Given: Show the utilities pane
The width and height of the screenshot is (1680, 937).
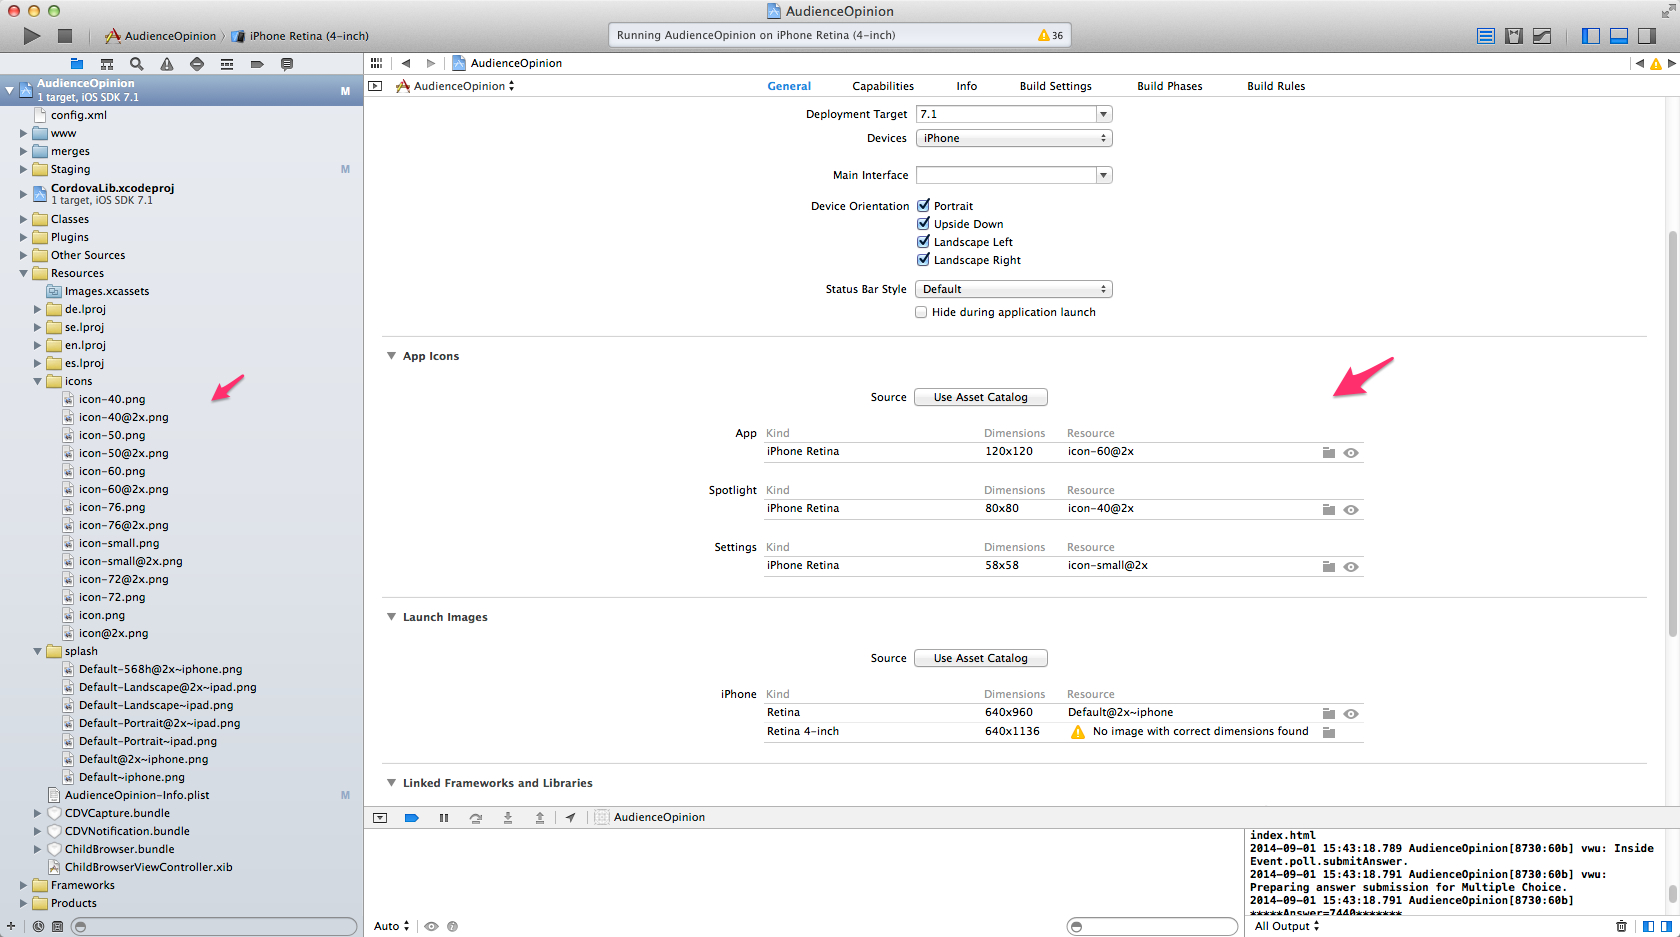Looking at the screenshot, I should (1647, 36).
